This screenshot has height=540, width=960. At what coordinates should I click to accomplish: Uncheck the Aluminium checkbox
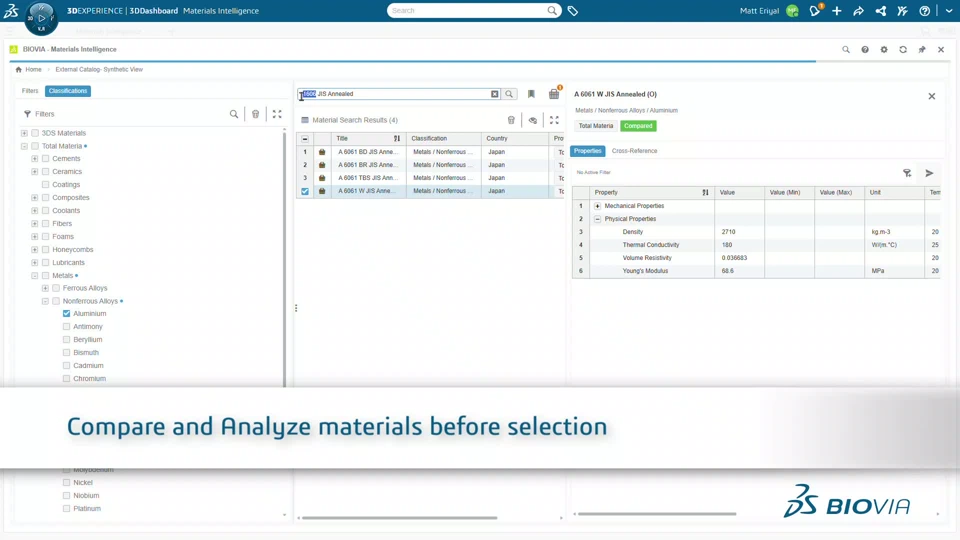click(x=66, y=313)
